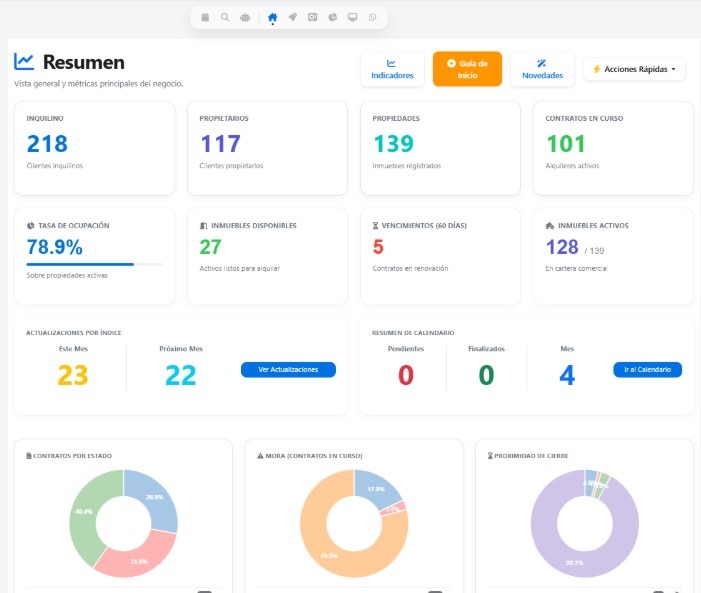
Task: Click the pie icon next to Tasa de Ocupación
Action: point(30,226)
